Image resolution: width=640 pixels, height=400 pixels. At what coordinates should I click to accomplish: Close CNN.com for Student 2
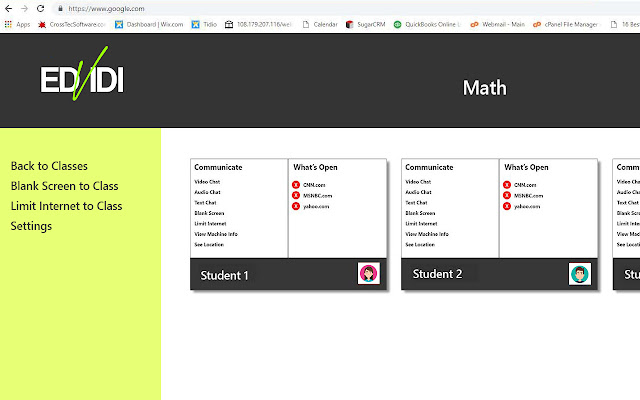tap(507, 185)
